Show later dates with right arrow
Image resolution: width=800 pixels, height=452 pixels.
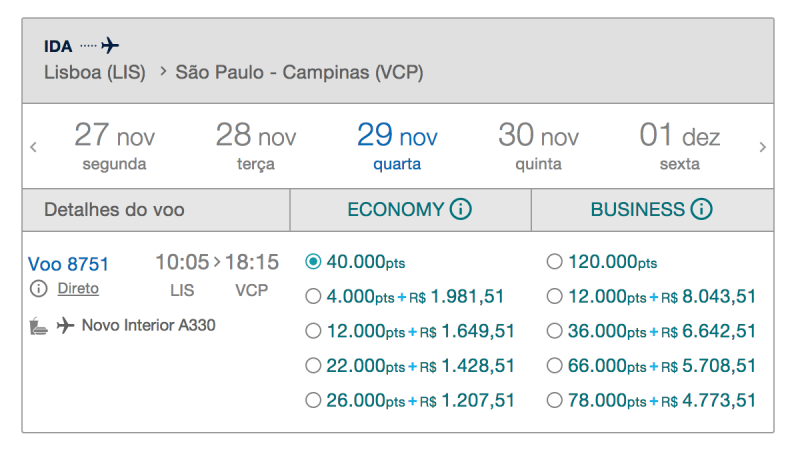click(x=763, y=147)
